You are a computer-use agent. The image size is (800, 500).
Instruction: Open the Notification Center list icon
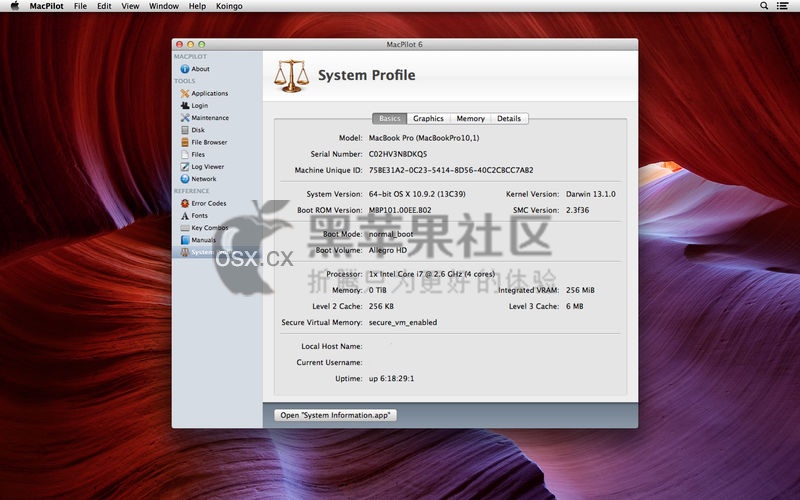[x=782, y=6]
